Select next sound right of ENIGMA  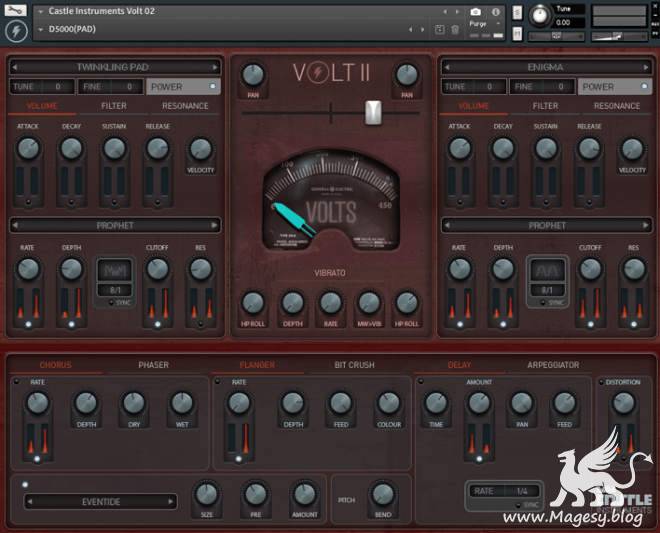pos(647,67)
